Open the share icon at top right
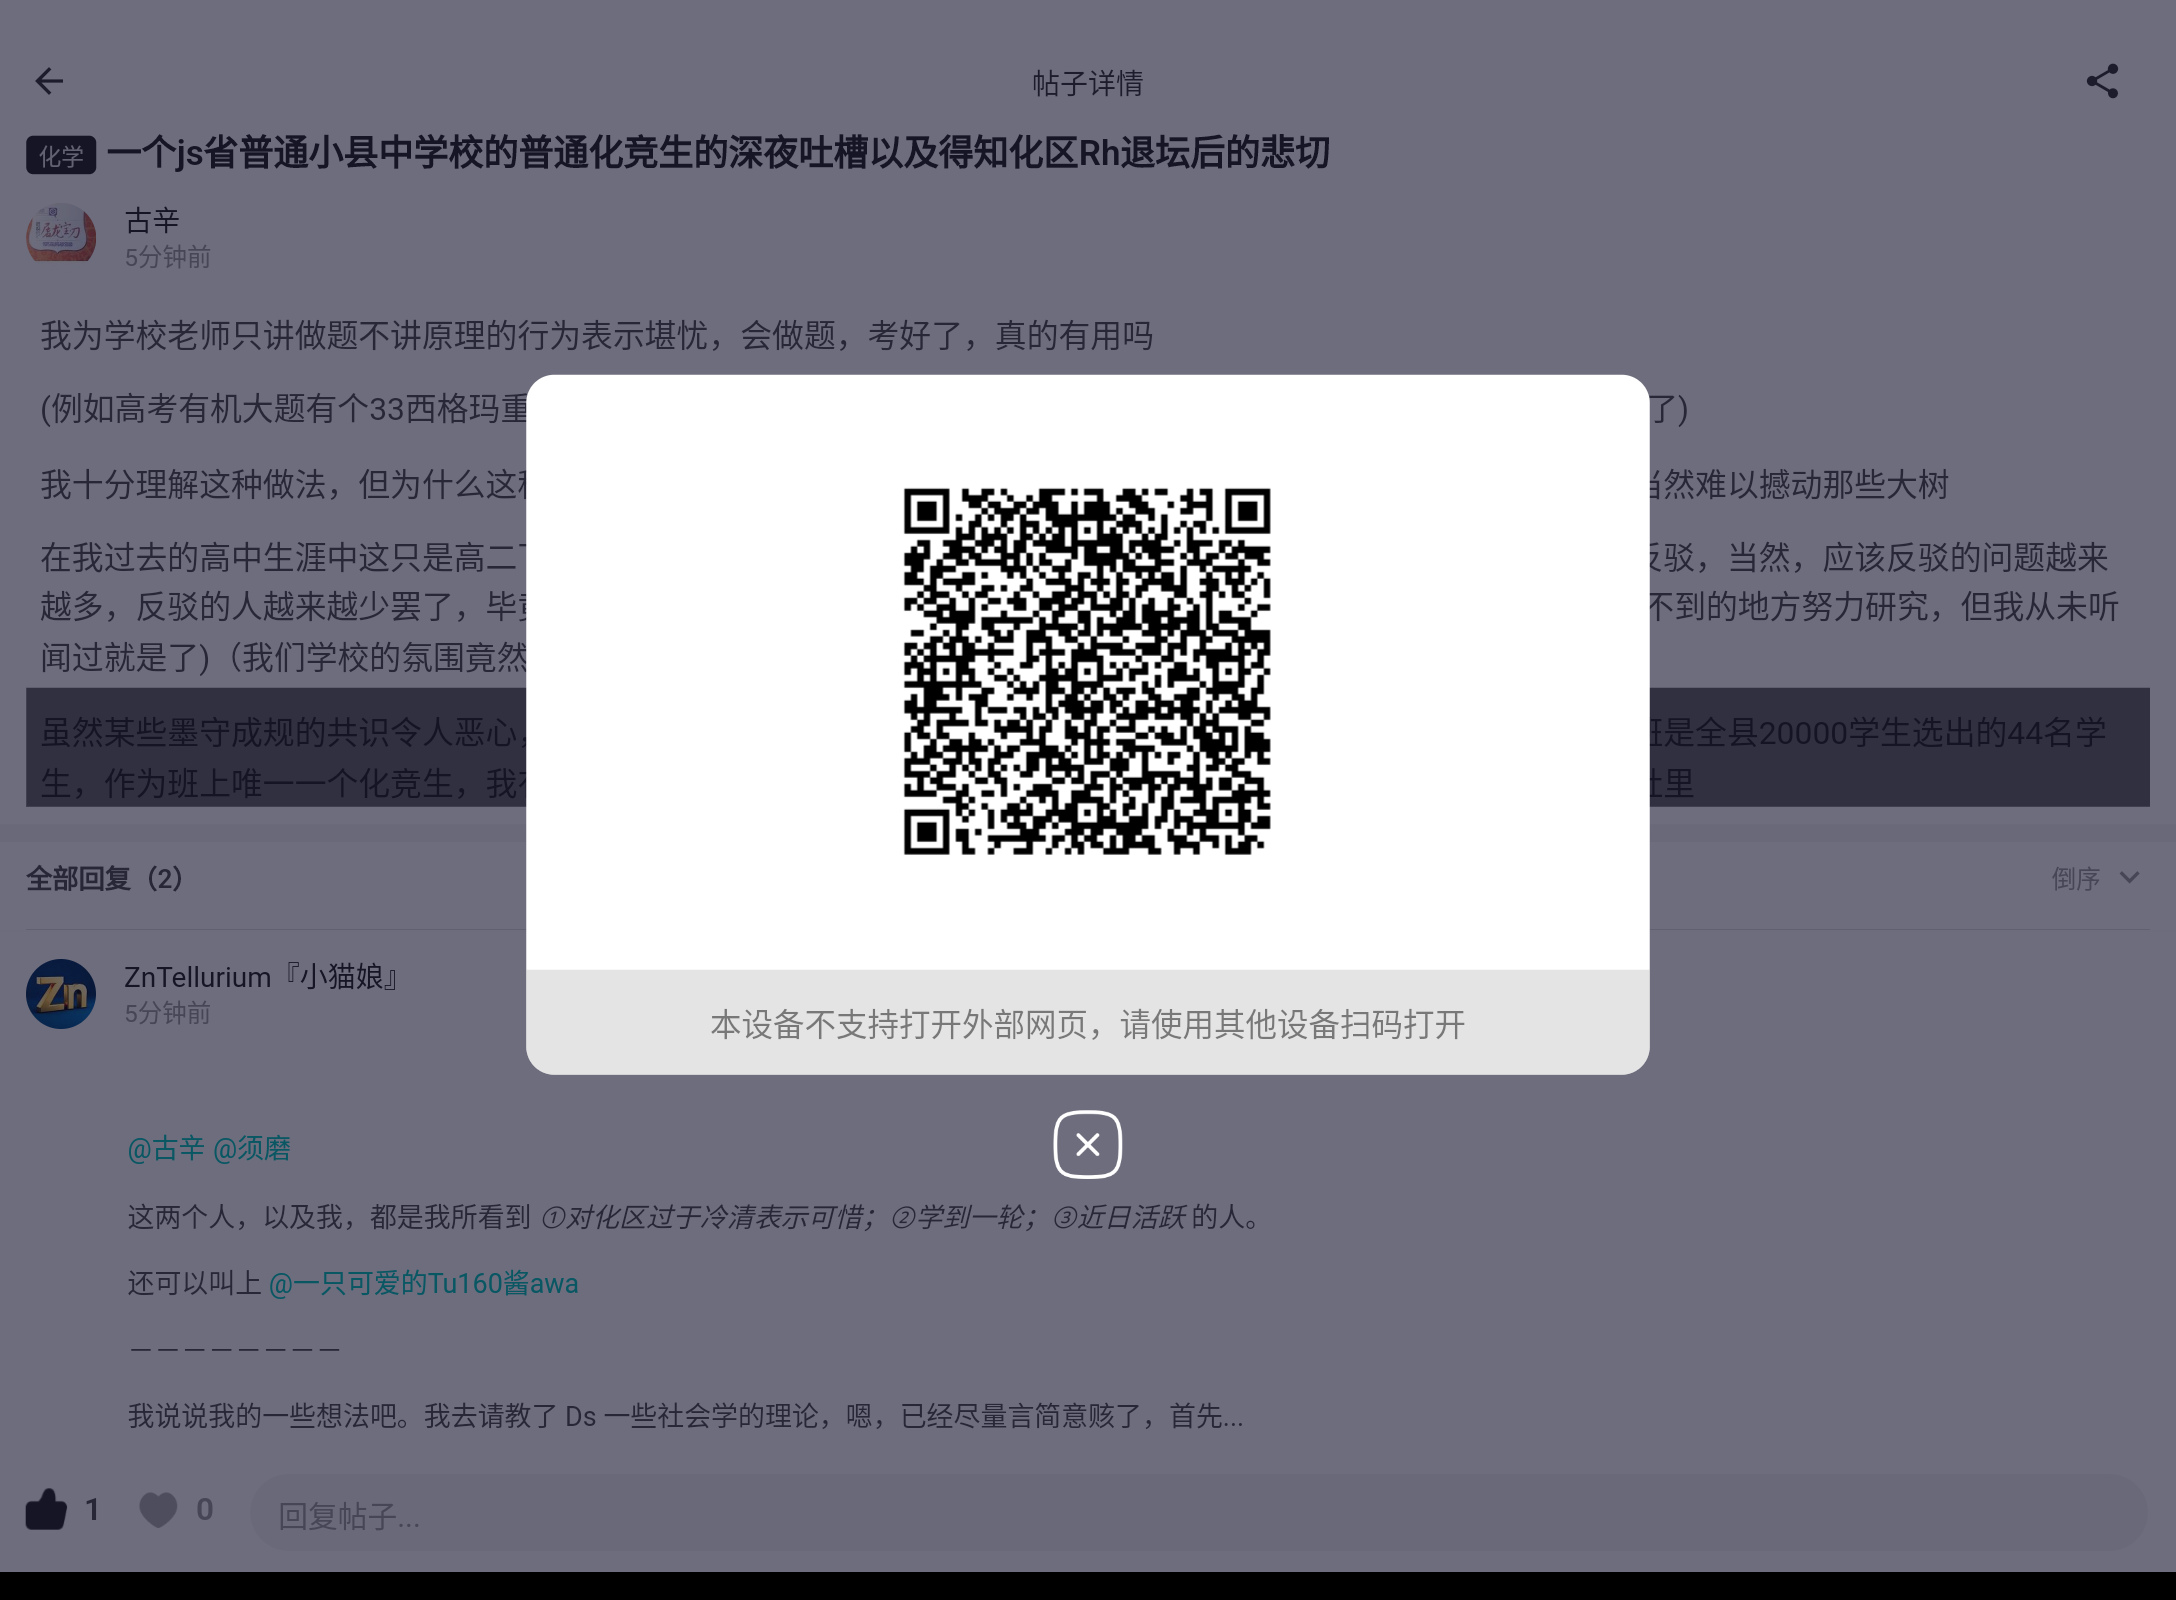Viewport: 2176px width, 1600px height. pyautogui.click(x=2103, y=81)
